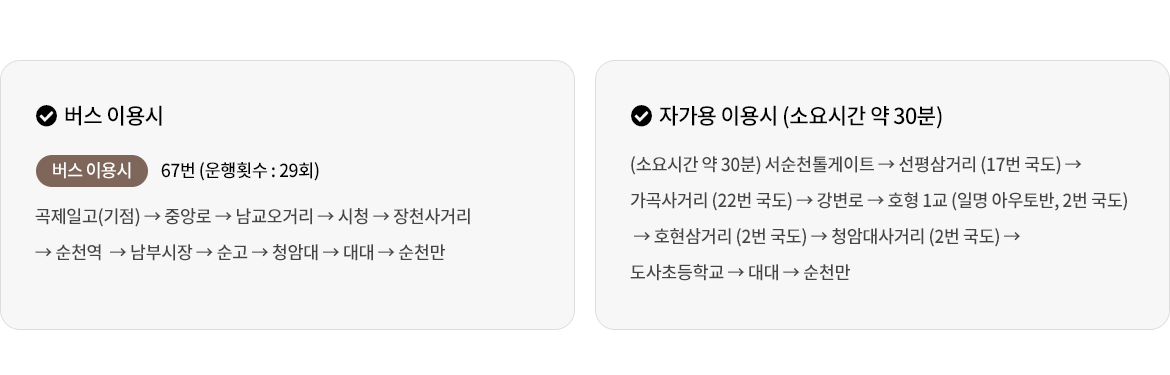The width and height of the screenshot is (1170, 375).
Task: Click 선평삼거리 (17번 국도) text
Action: point(980,164)
